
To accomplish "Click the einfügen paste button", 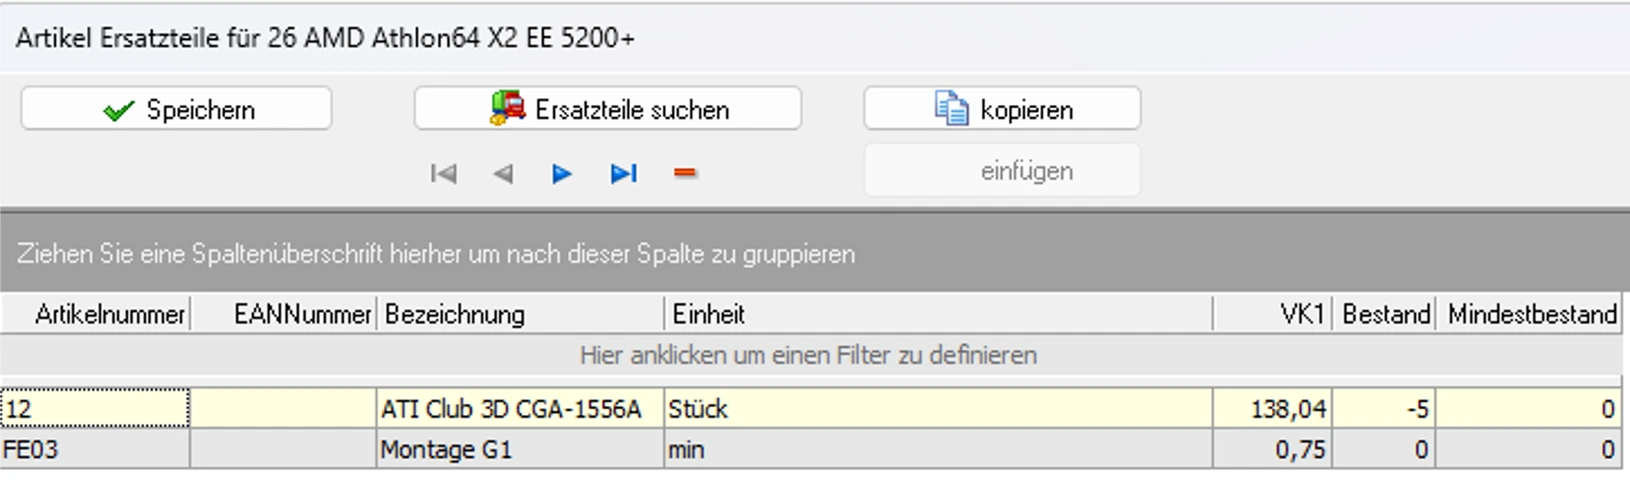I will [1002, 171].
